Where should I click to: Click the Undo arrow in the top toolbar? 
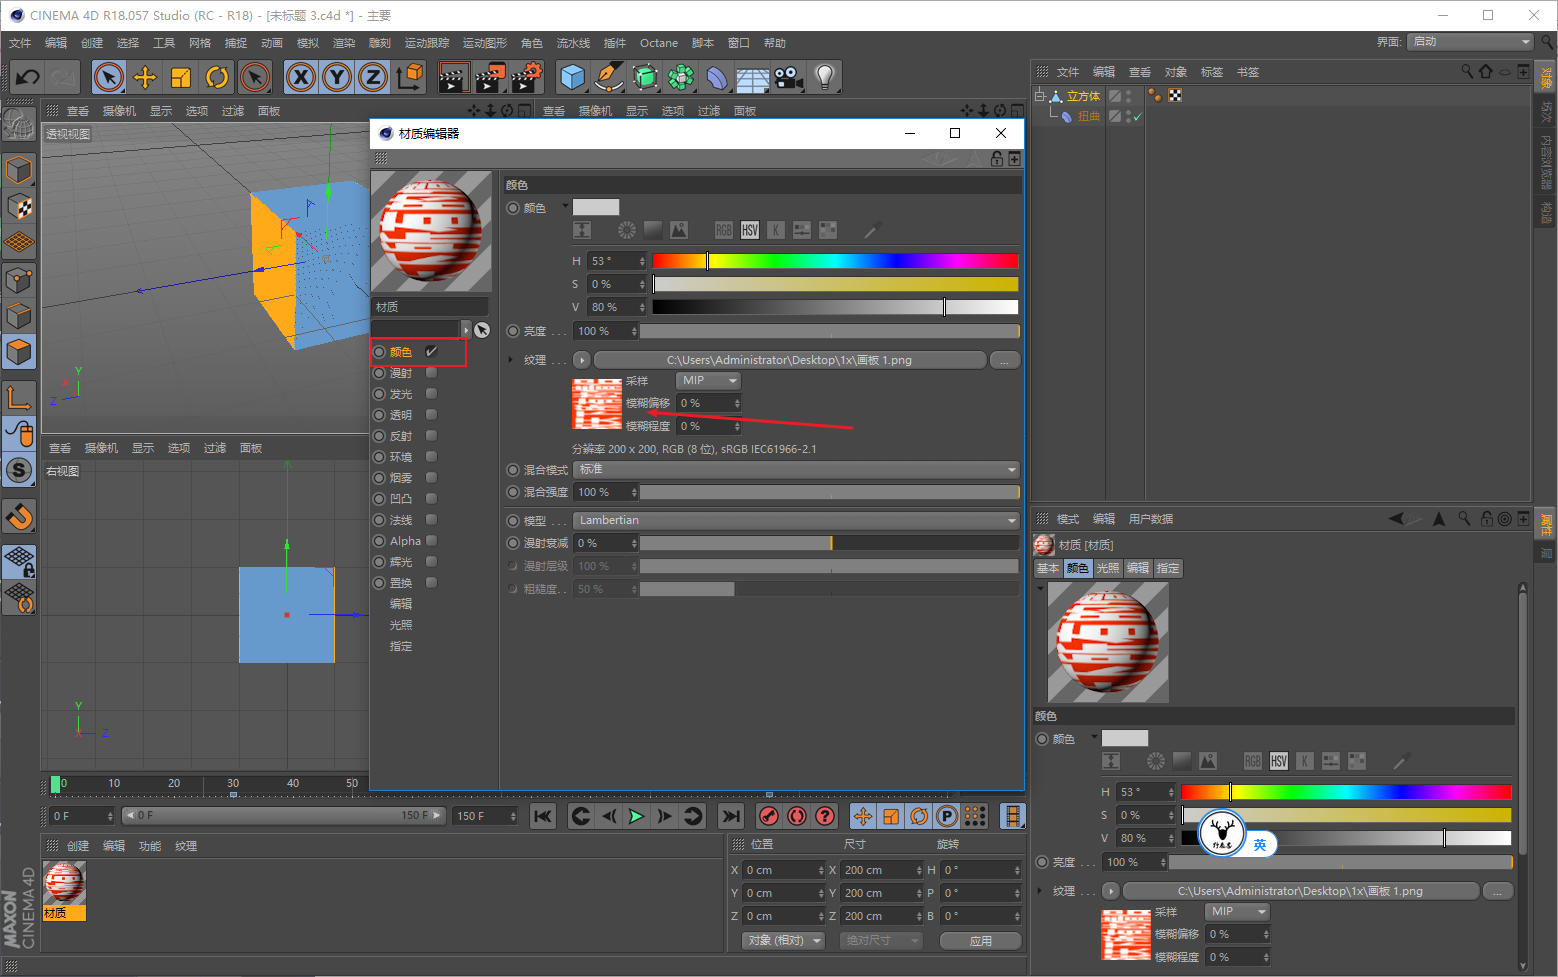coord(28,77)
